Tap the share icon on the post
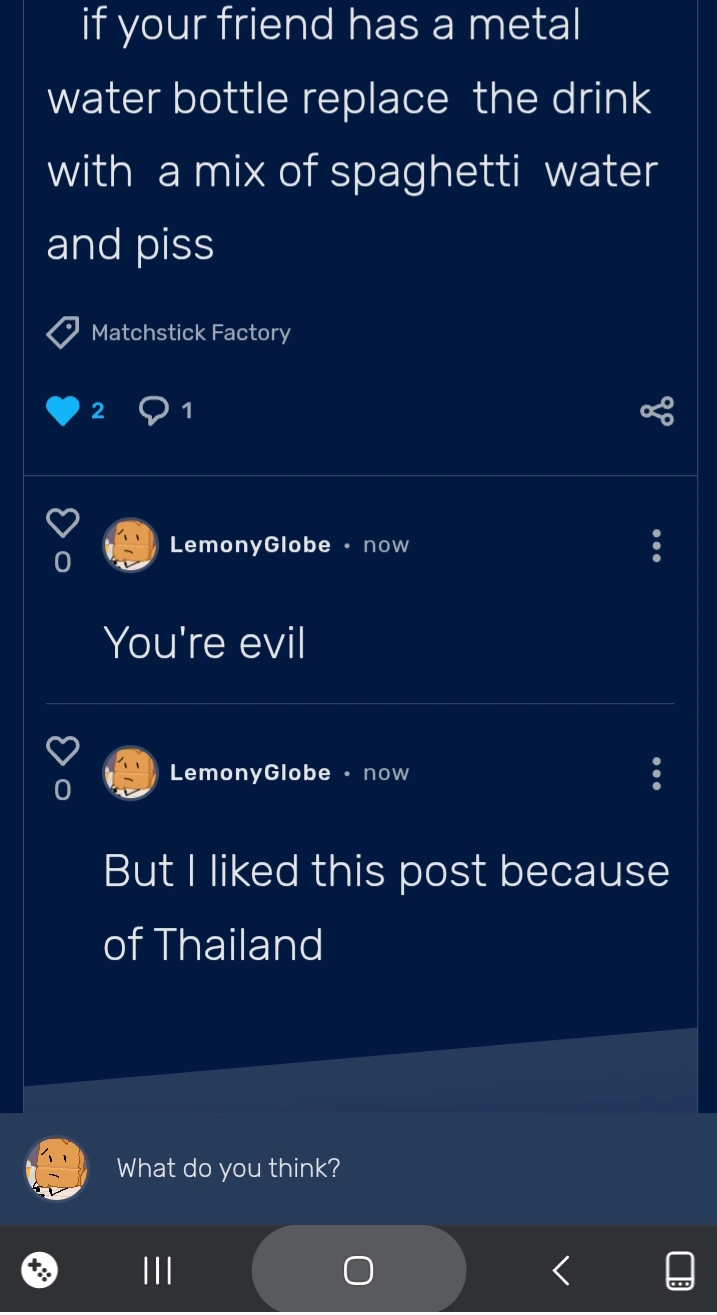The height and width of the screenshot is (1315, 717). tap(657, 411)
